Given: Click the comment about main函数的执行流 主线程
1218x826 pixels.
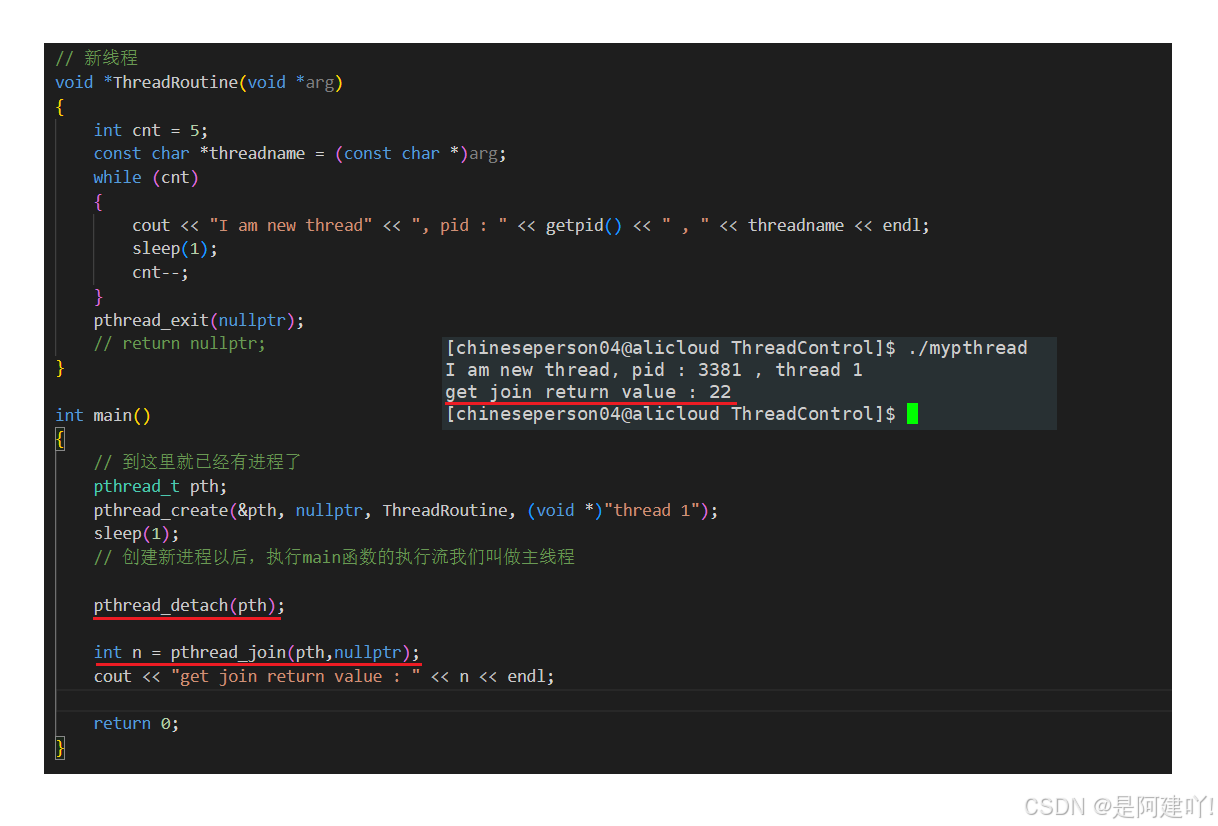Looking at the screenshot, I should coord(334,557).
